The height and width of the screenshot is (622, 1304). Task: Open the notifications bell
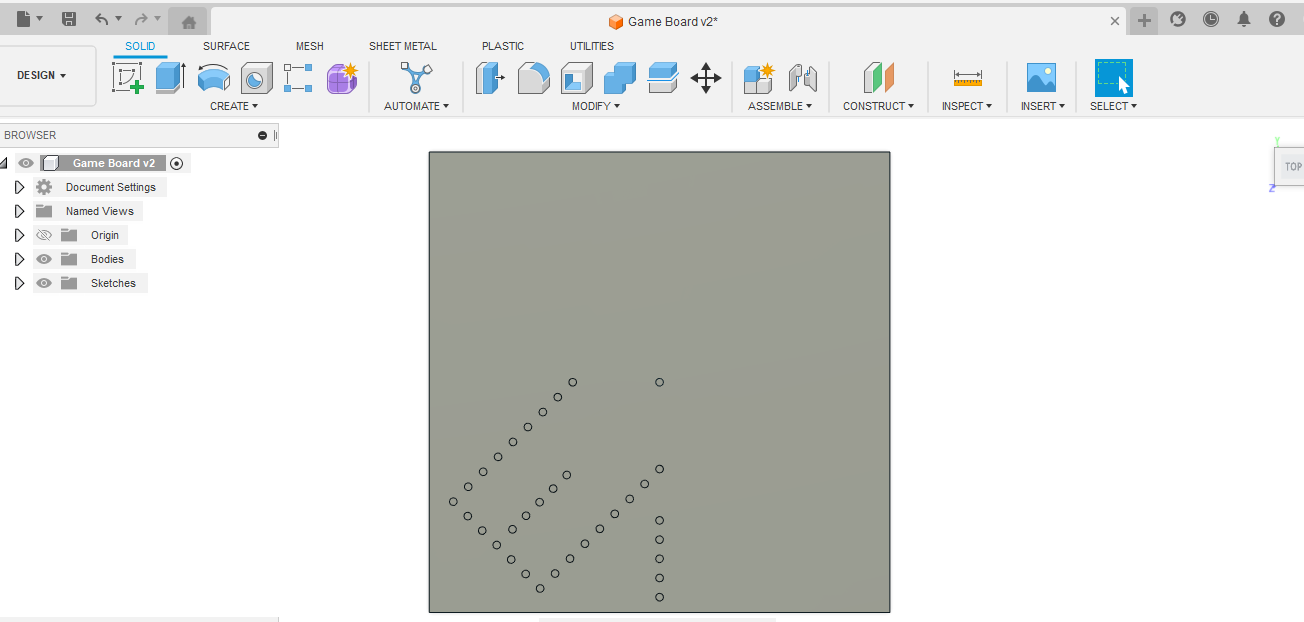1244,19
